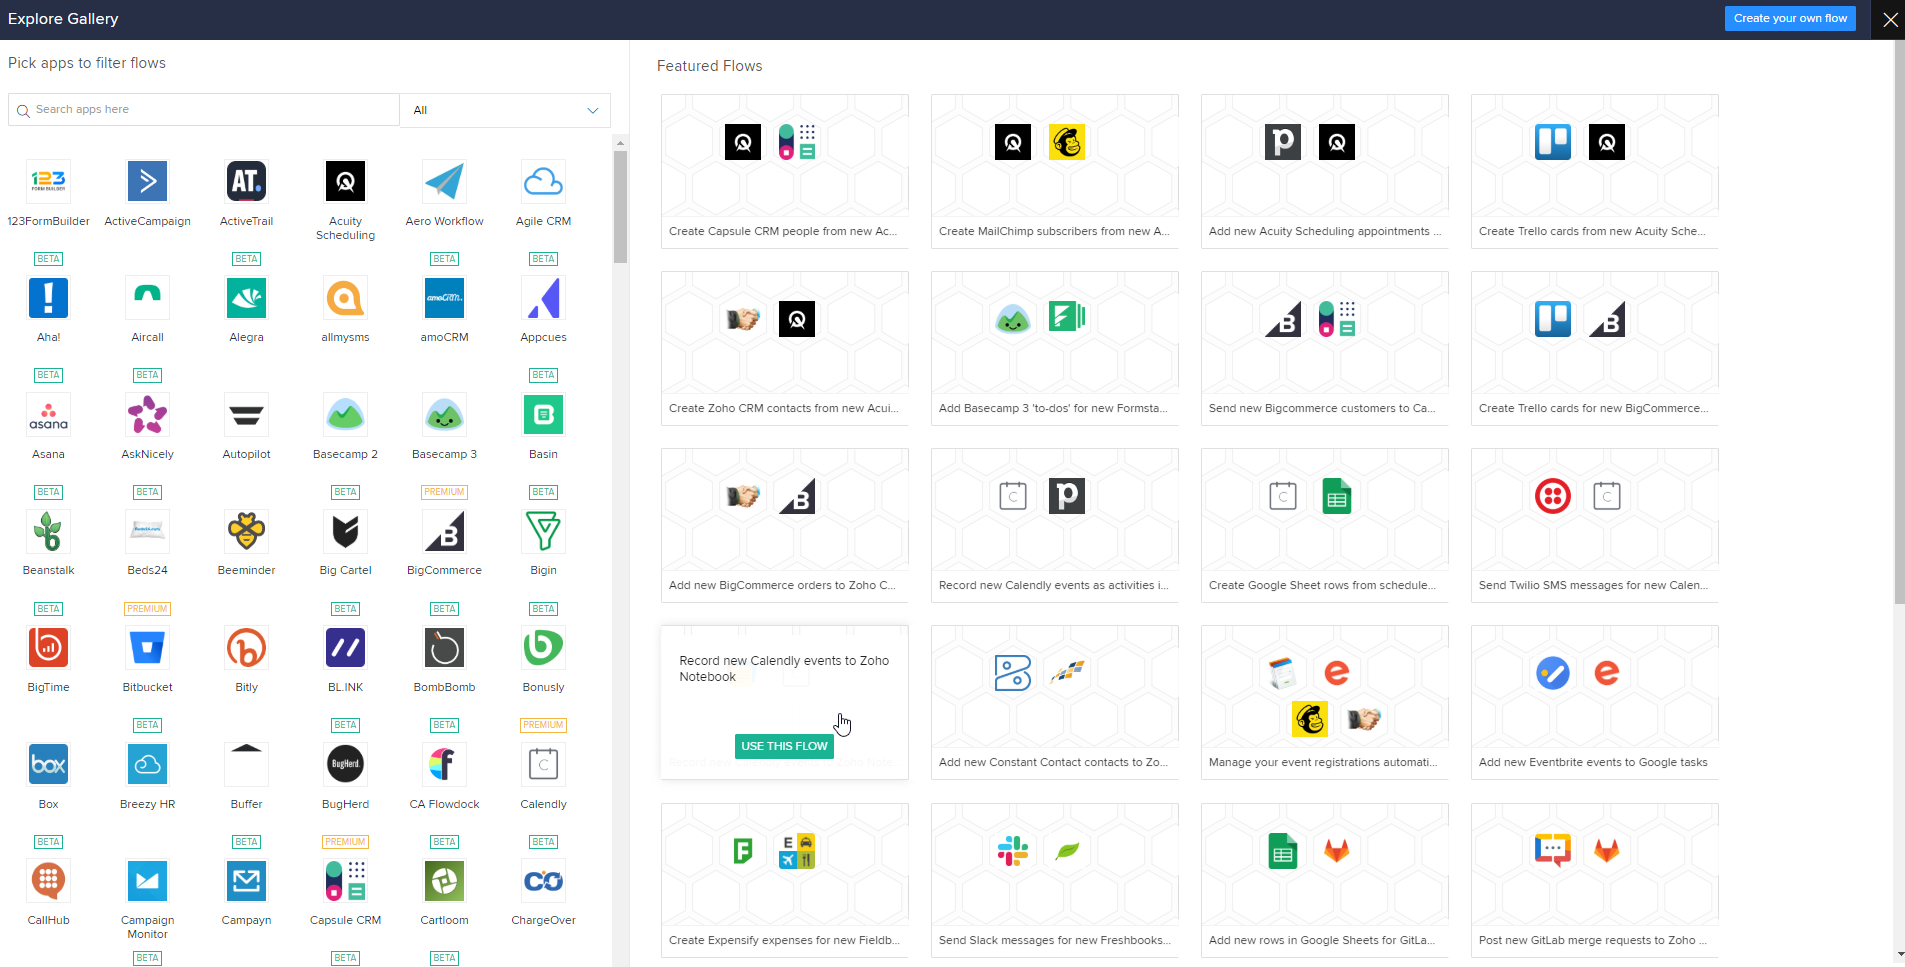Pick the BombBomb app icon
Image resolution: width=1905 pixels, height=967 pixels.
click(x=444, y=648)
